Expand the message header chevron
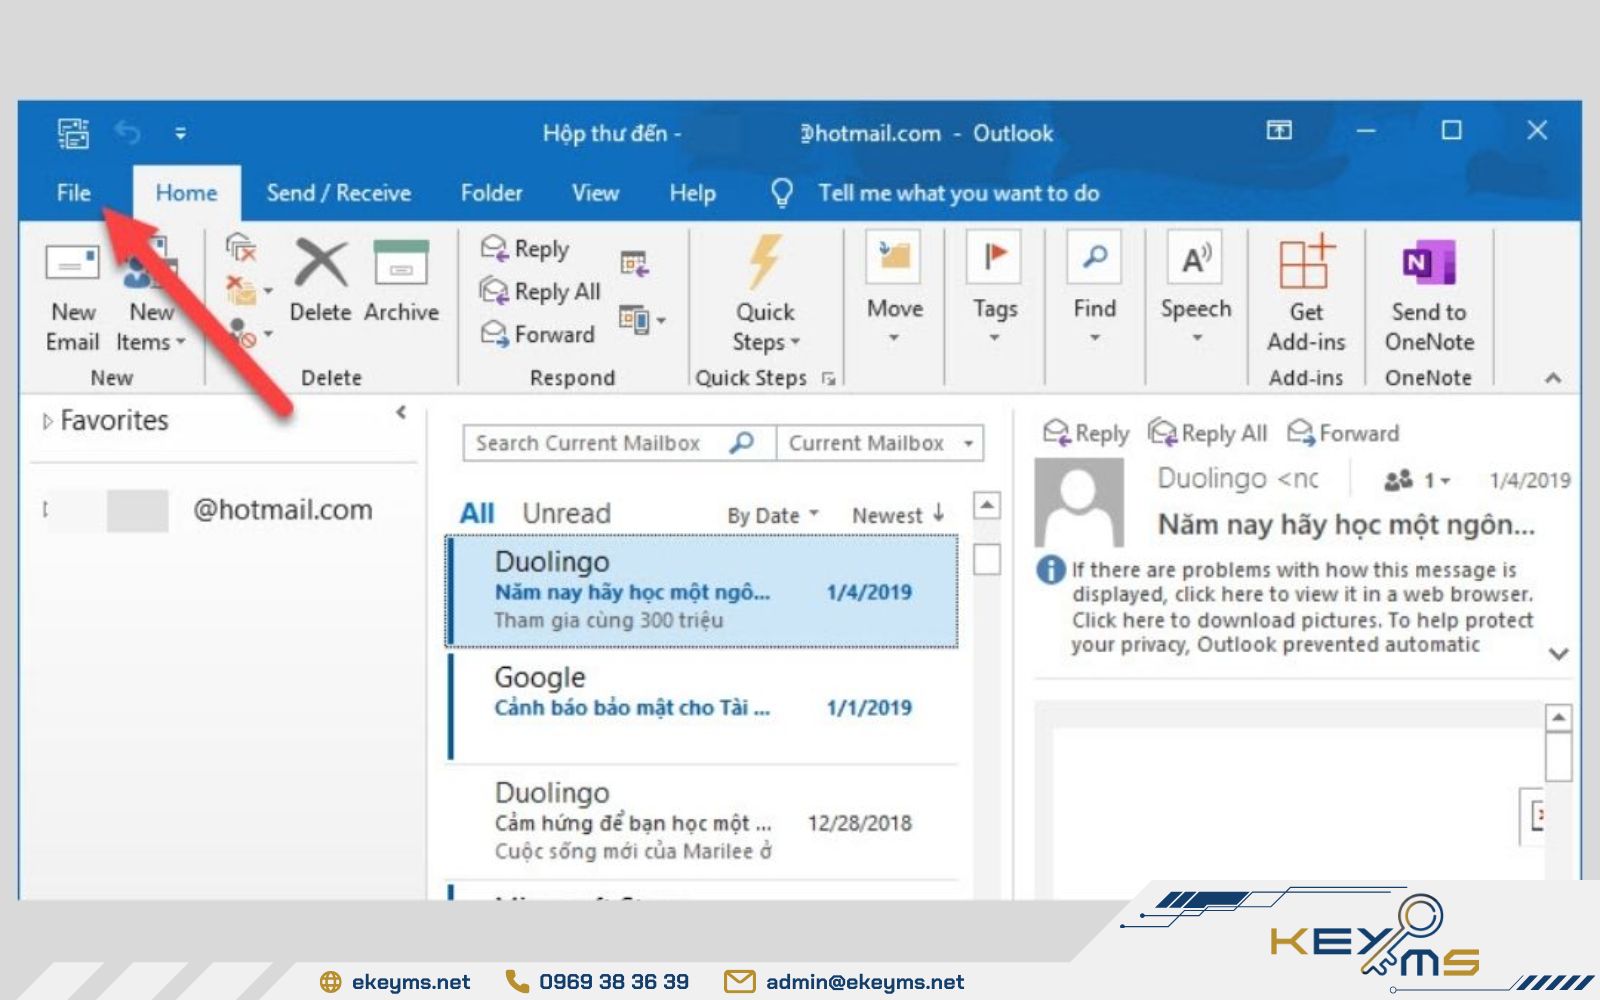 pos(1558,654)
